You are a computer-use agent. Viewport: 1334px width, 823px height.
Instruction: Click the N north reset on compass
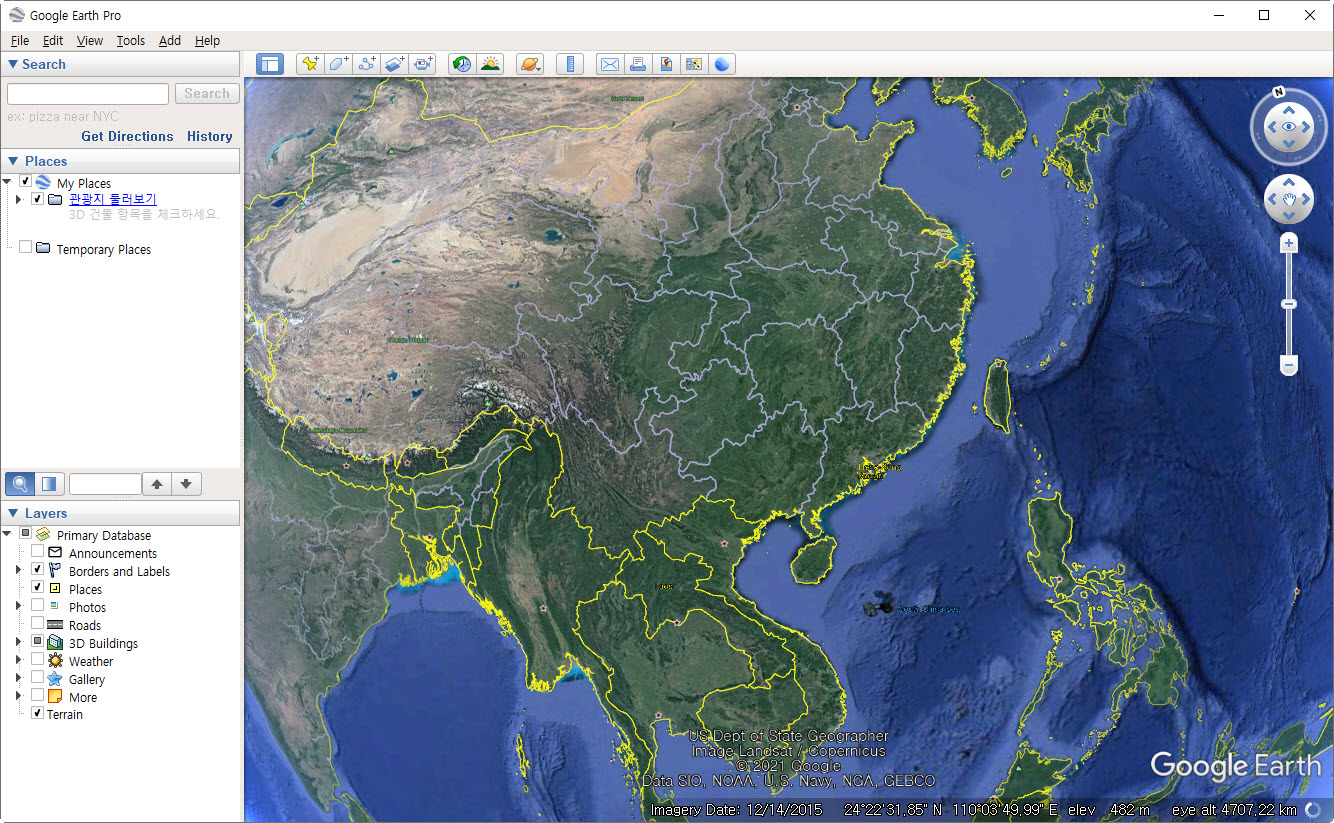1278,91
